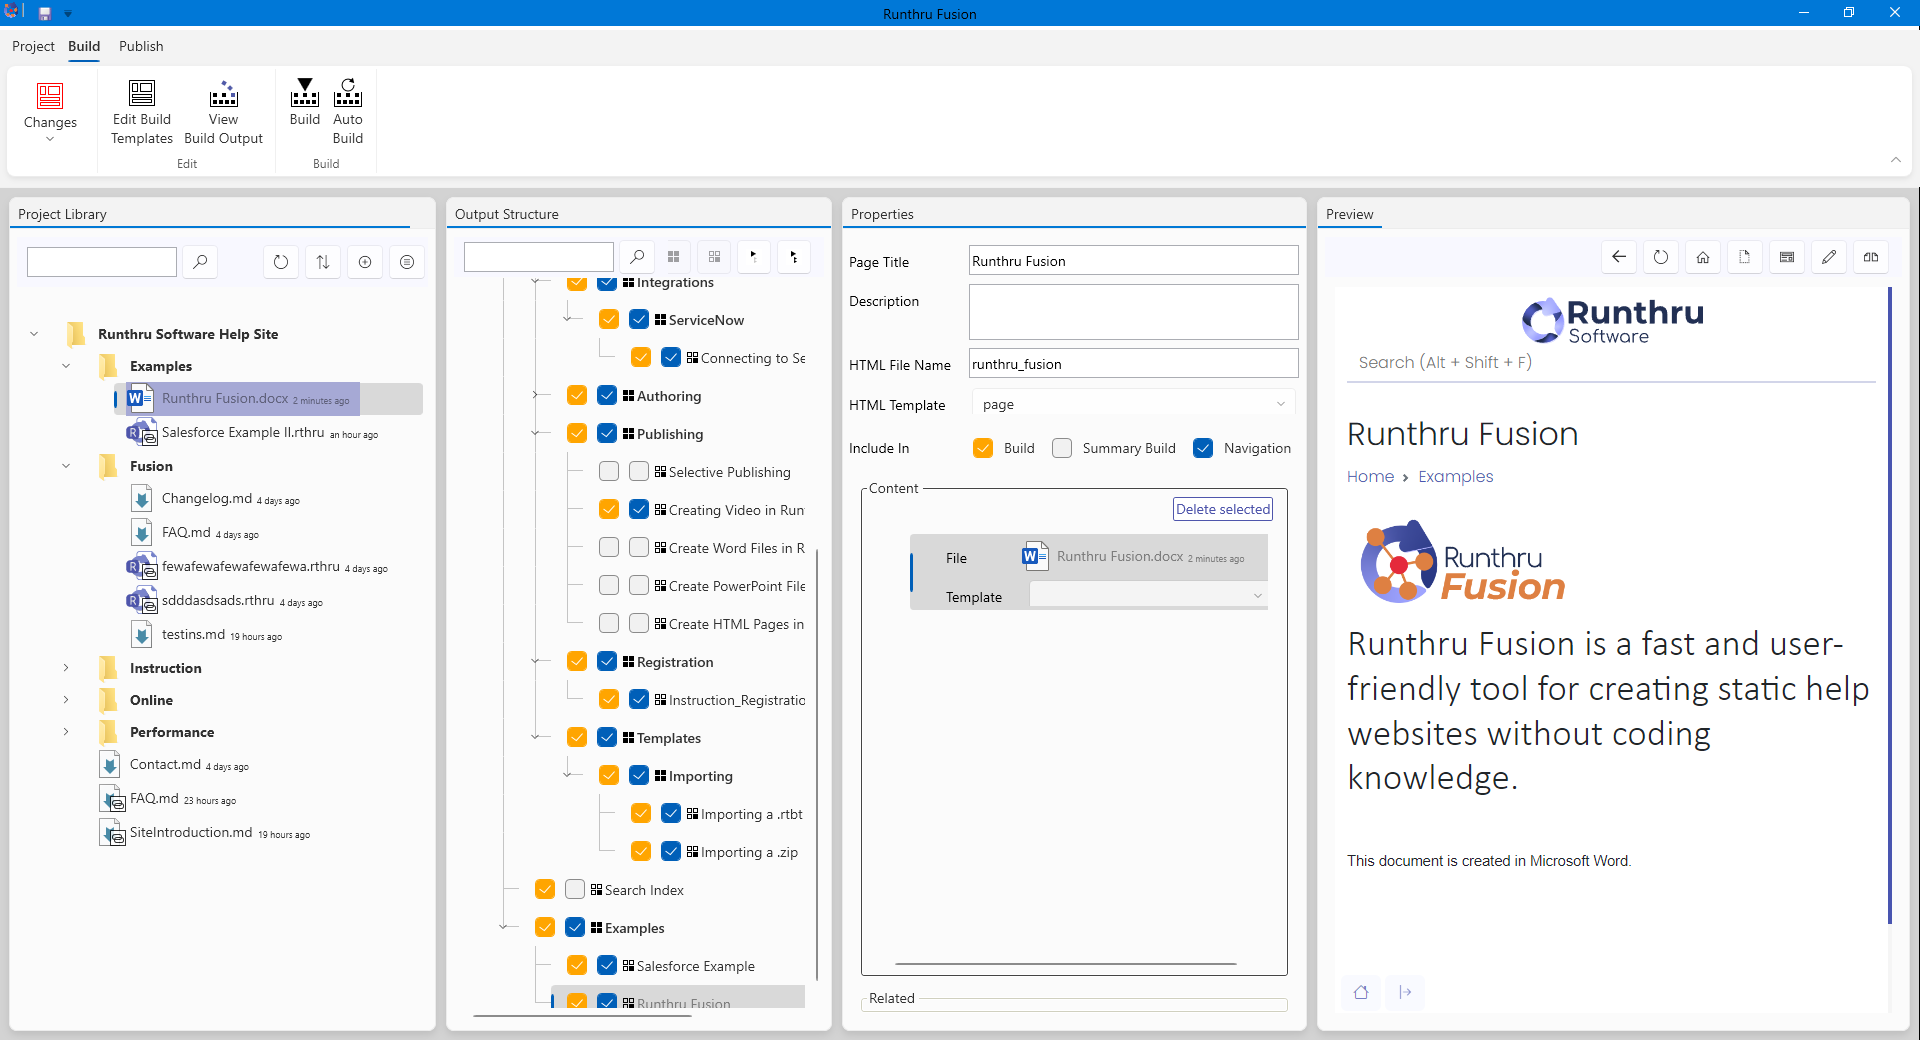This screenshot has width=1920, height=1040.
Task: Toggle orange checkbox for Authoring
Action: tap(577, 395)
